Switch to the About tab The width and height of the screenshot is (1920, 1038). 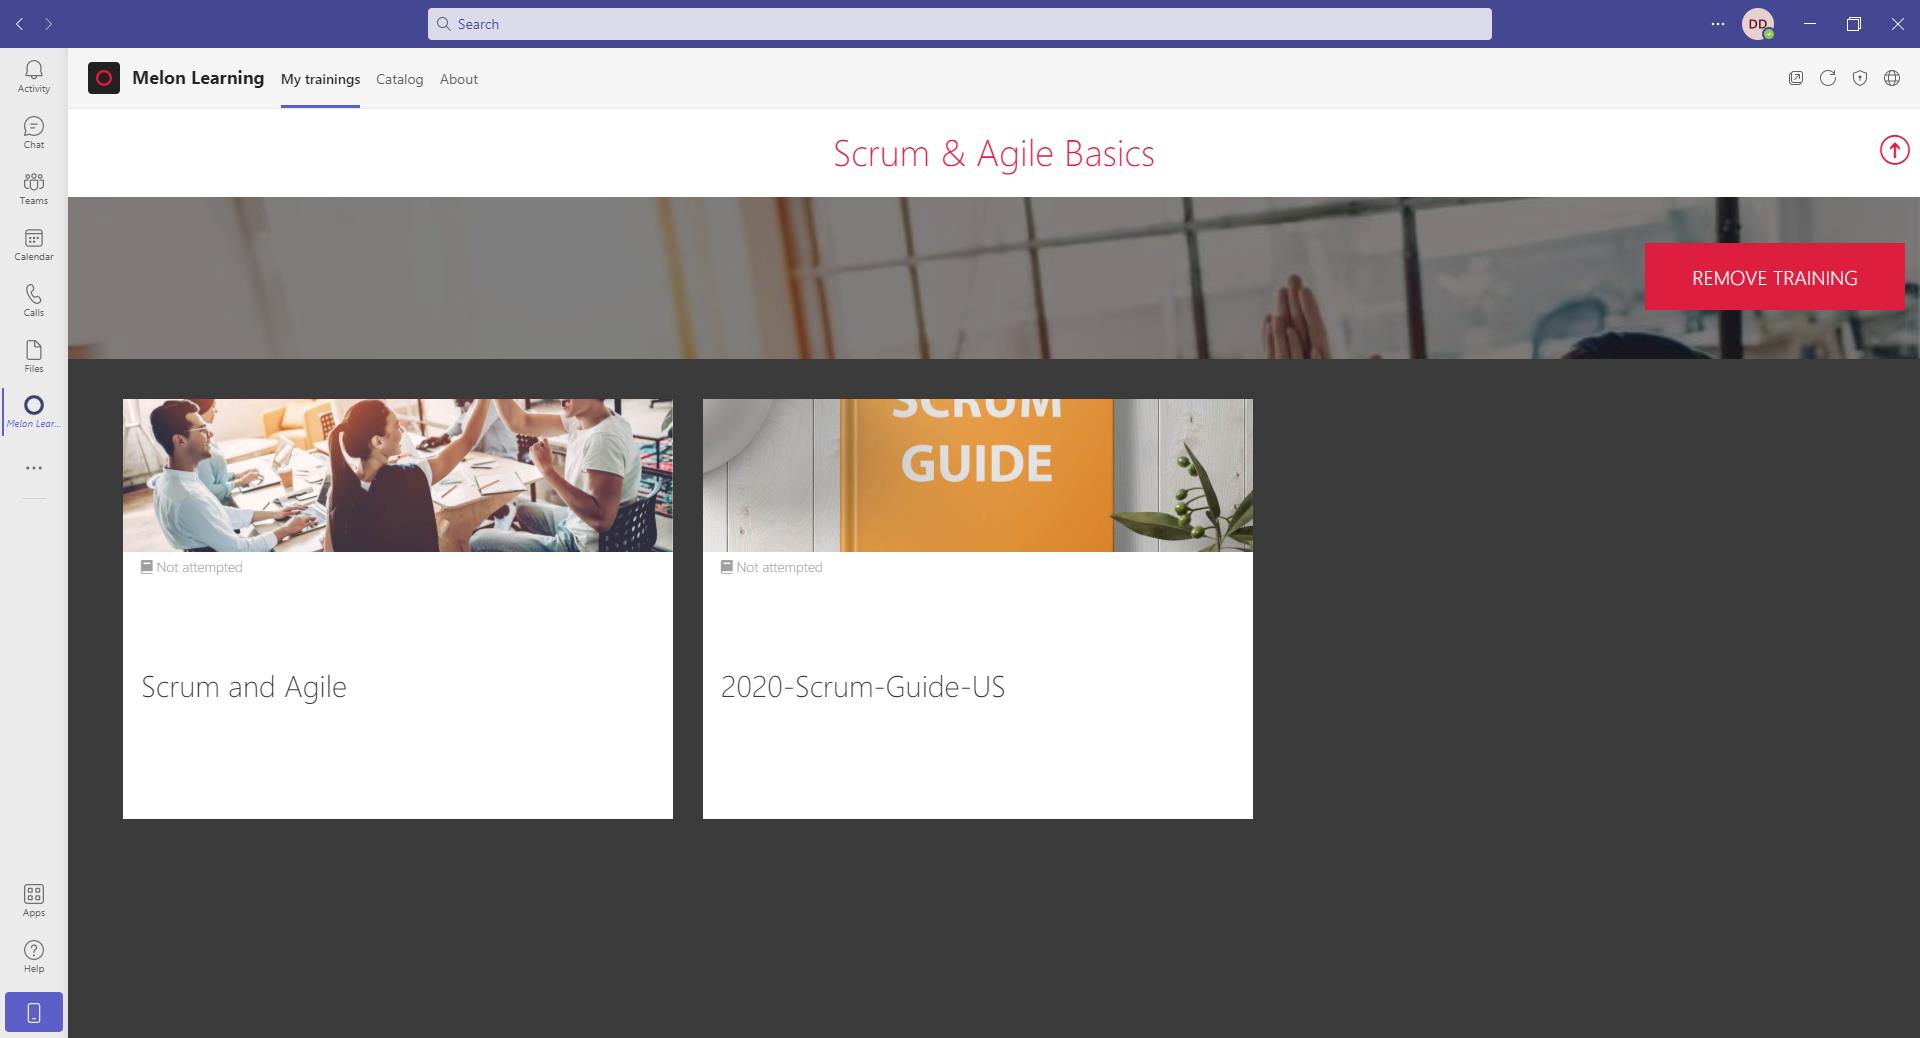(x=459, y=79)
